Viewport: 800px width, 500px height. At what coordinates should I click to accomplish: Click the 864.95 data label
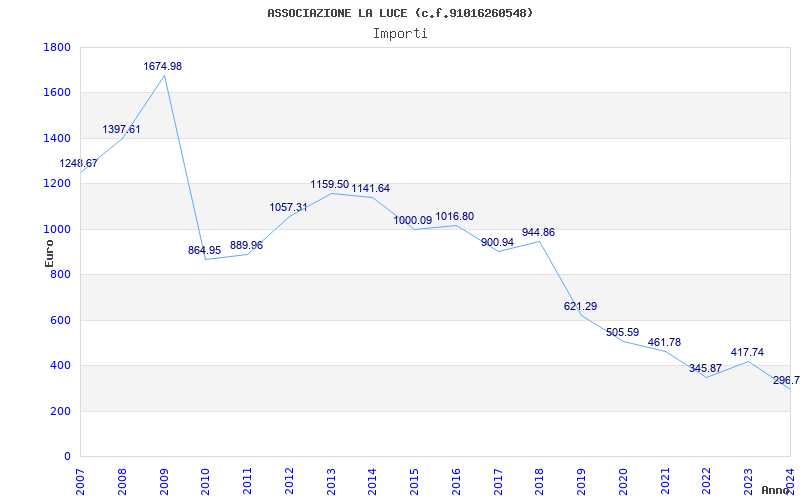[x=204, y=250]
